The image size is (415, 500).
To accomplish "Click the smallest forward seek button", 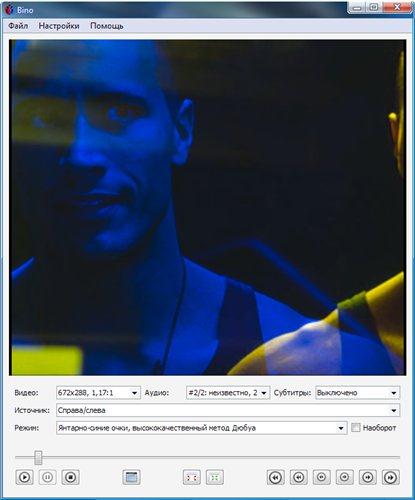I will (345, 477).
